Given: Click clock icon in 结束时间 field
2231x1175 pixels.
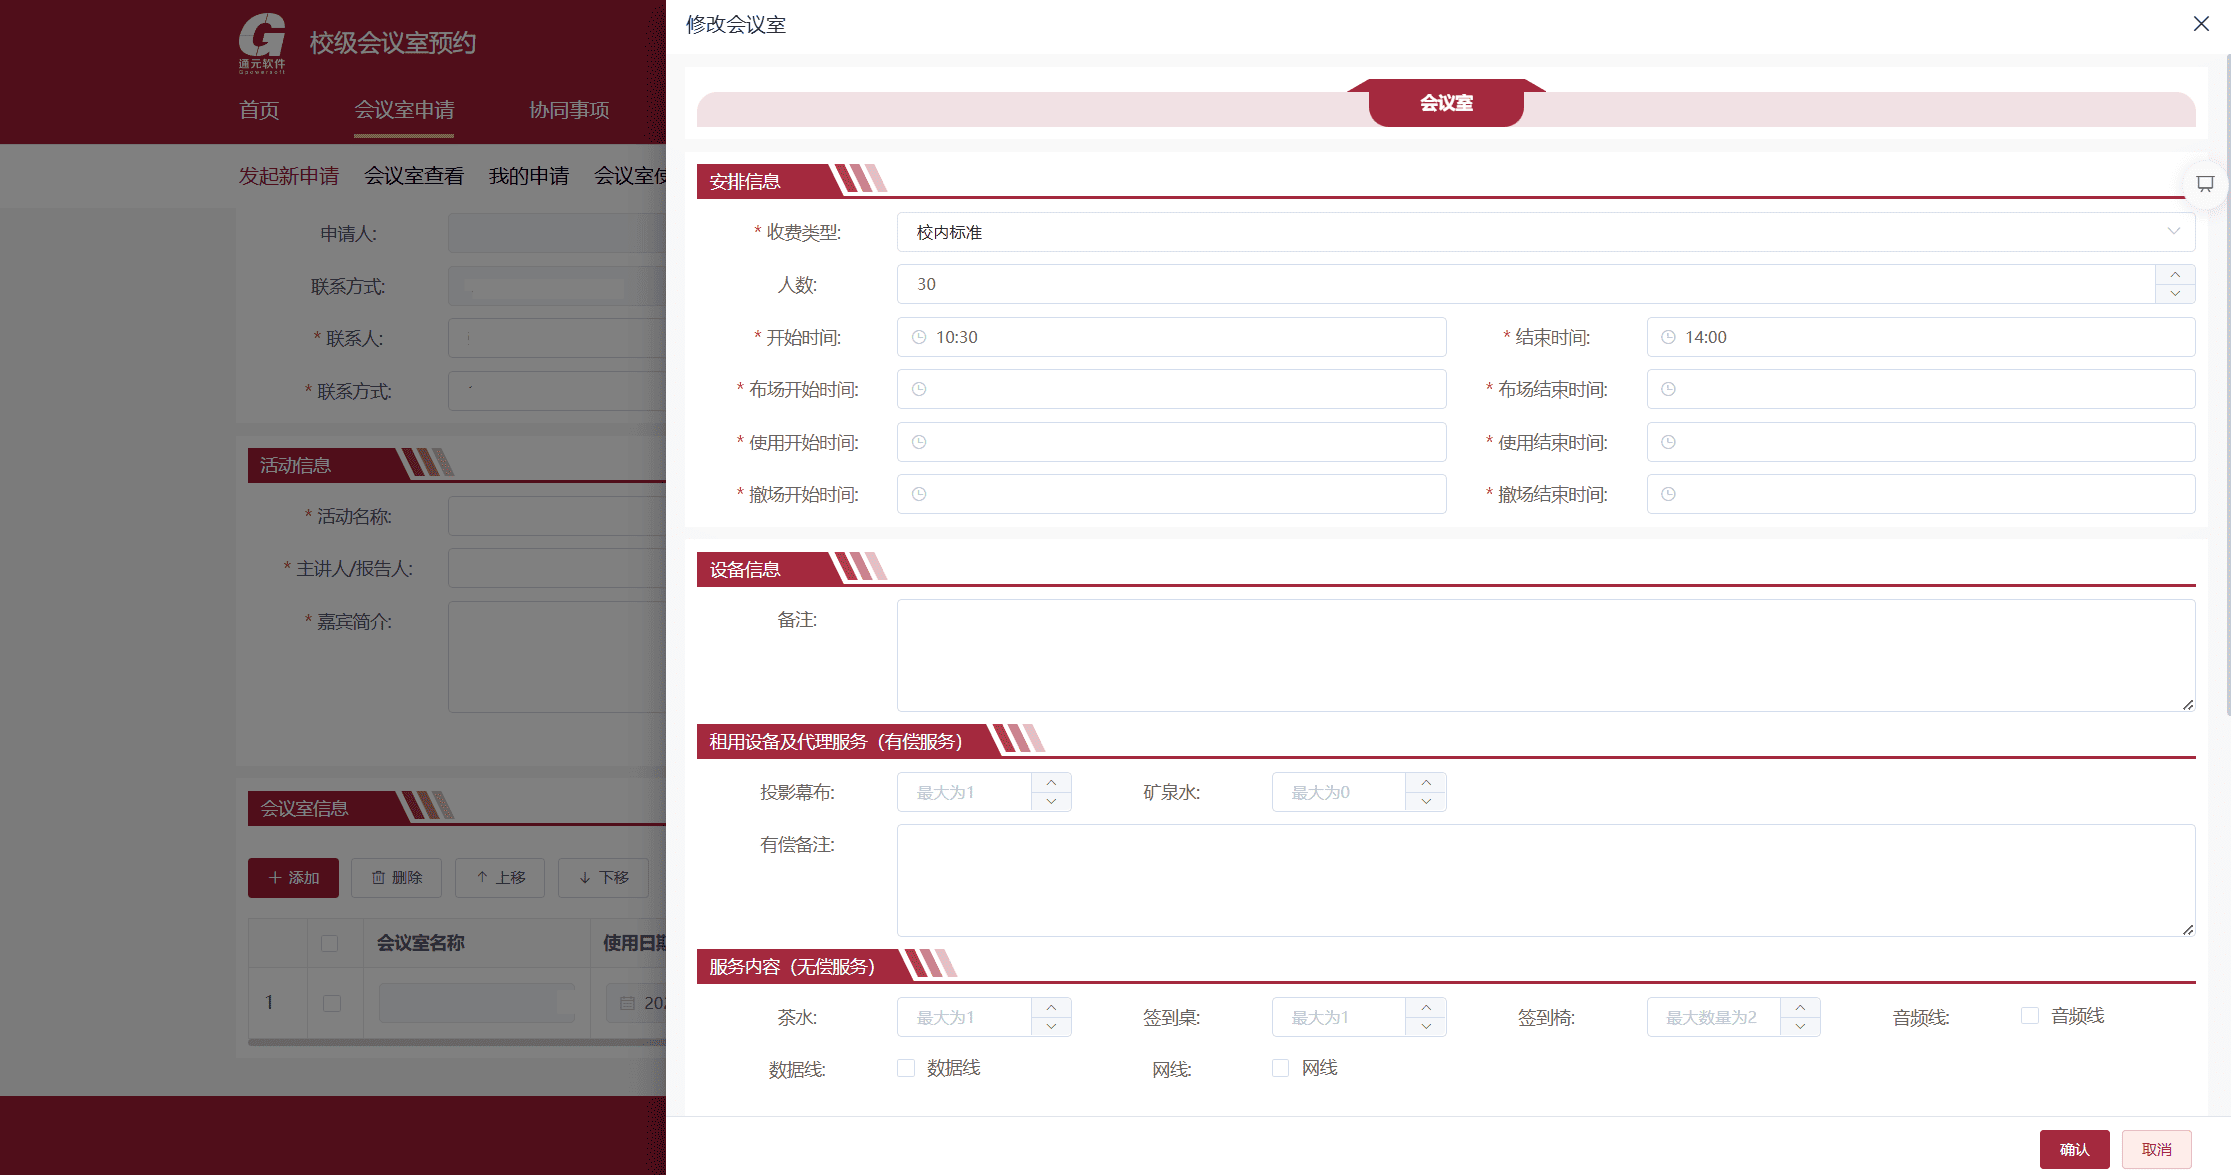Looking at the screenshot, I should tap(1668, 337).
